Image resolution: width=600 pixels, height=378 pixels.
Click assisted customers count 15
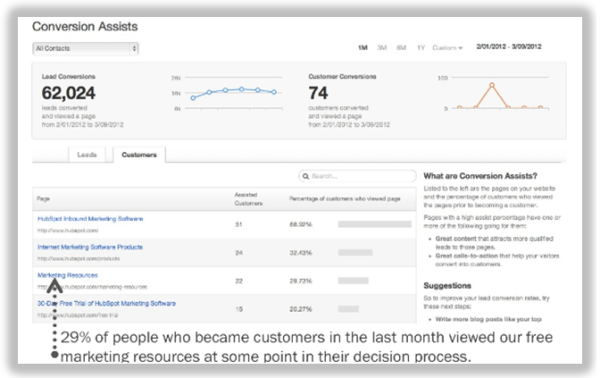click(239, 309)
